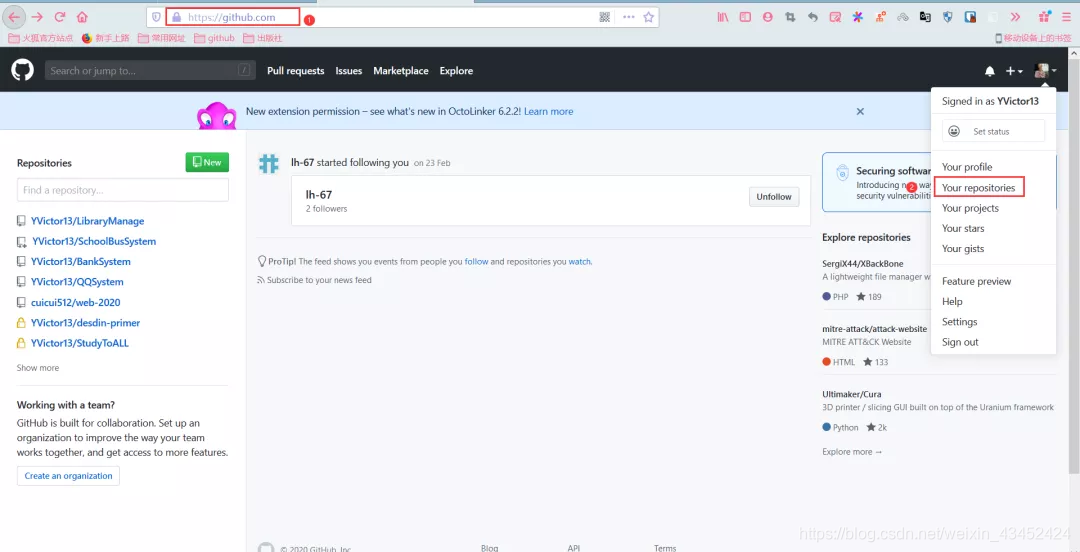Image resolution: width=1080 pixels, height=552 pixels.
Task: Expand repository list with Show more
Action: pos(38,368)
